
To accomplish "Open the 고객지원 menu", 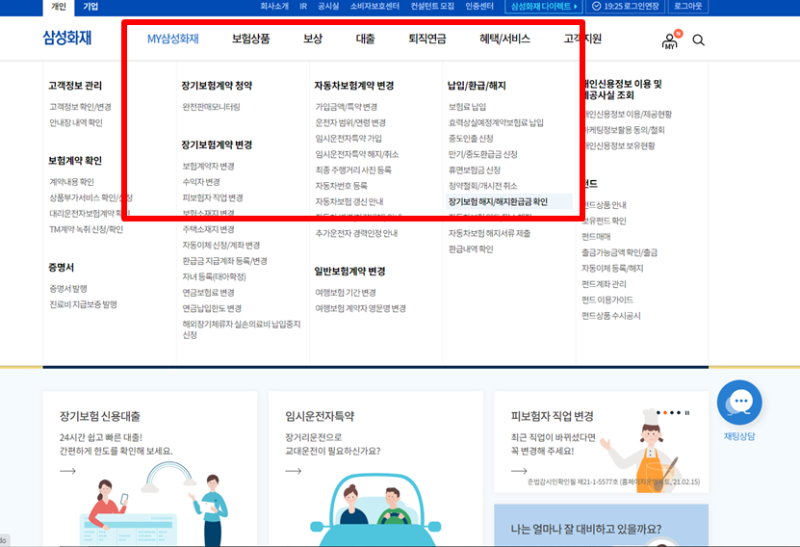I will click(583, 39).
